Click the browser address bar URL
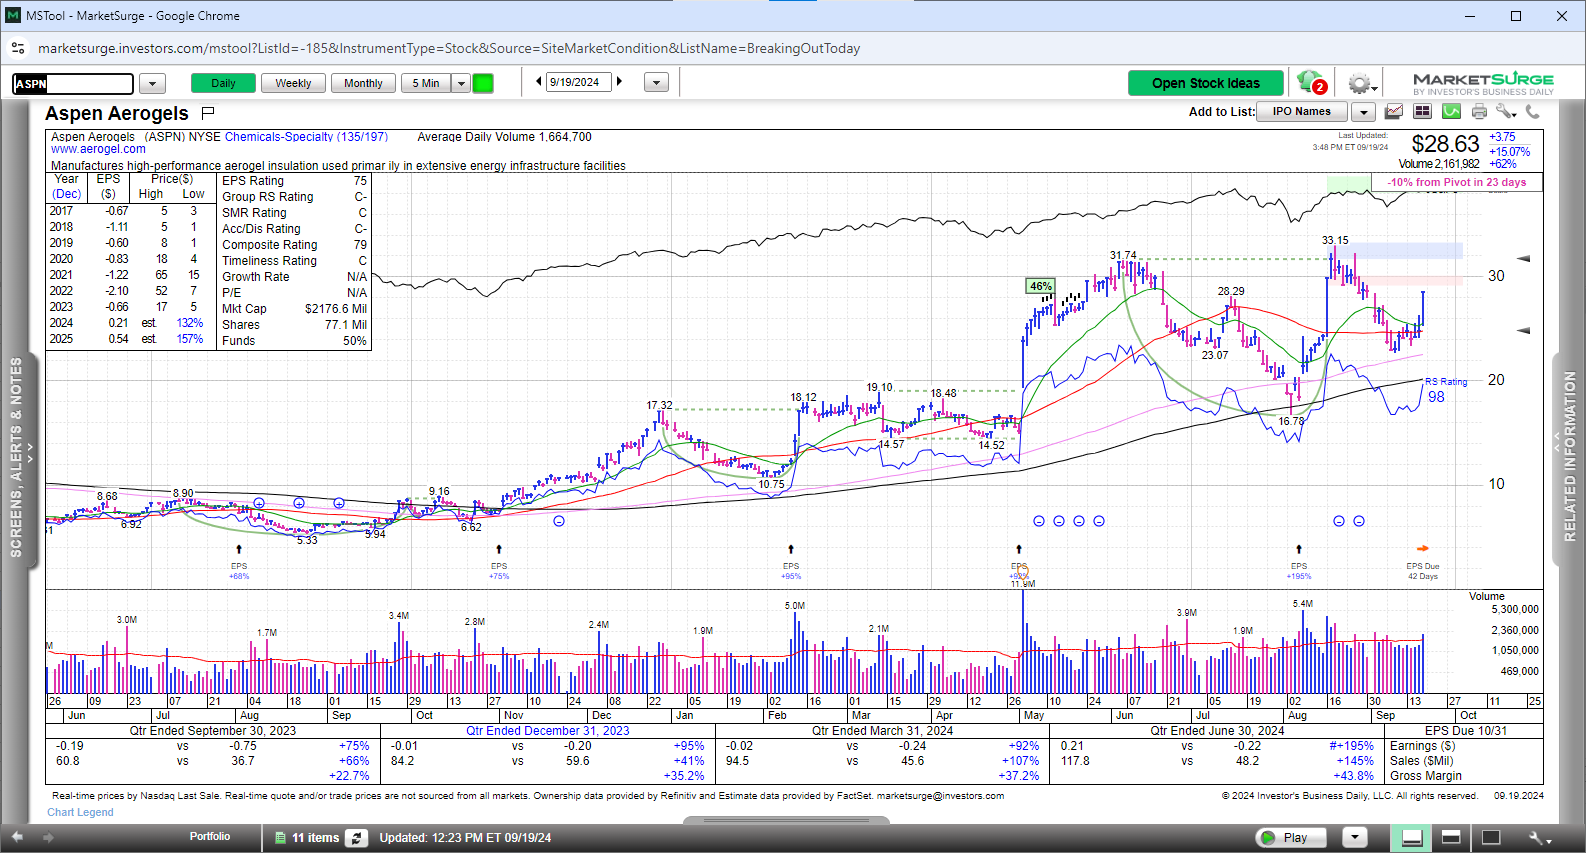 (449, 48)
